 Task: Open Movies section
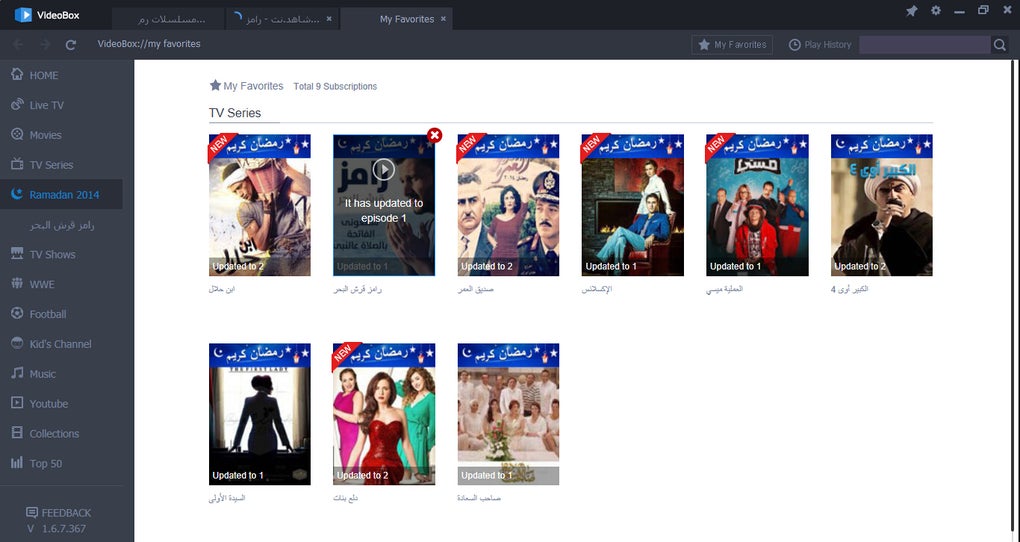[x=61, y=135]
